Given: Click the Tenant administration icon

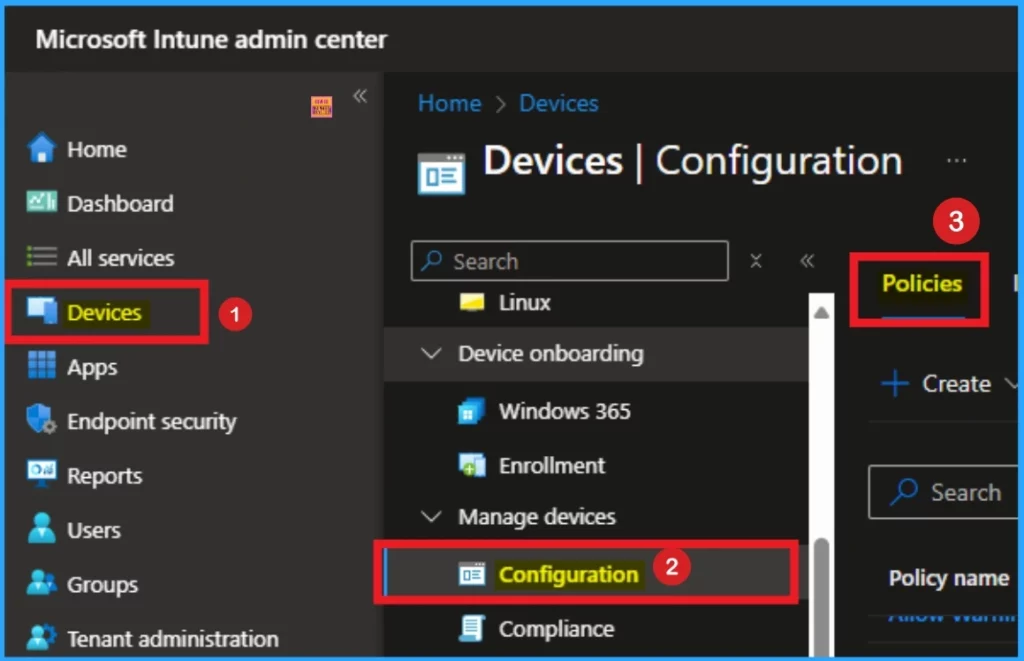Looking at the screenshot, I should 41,637.
